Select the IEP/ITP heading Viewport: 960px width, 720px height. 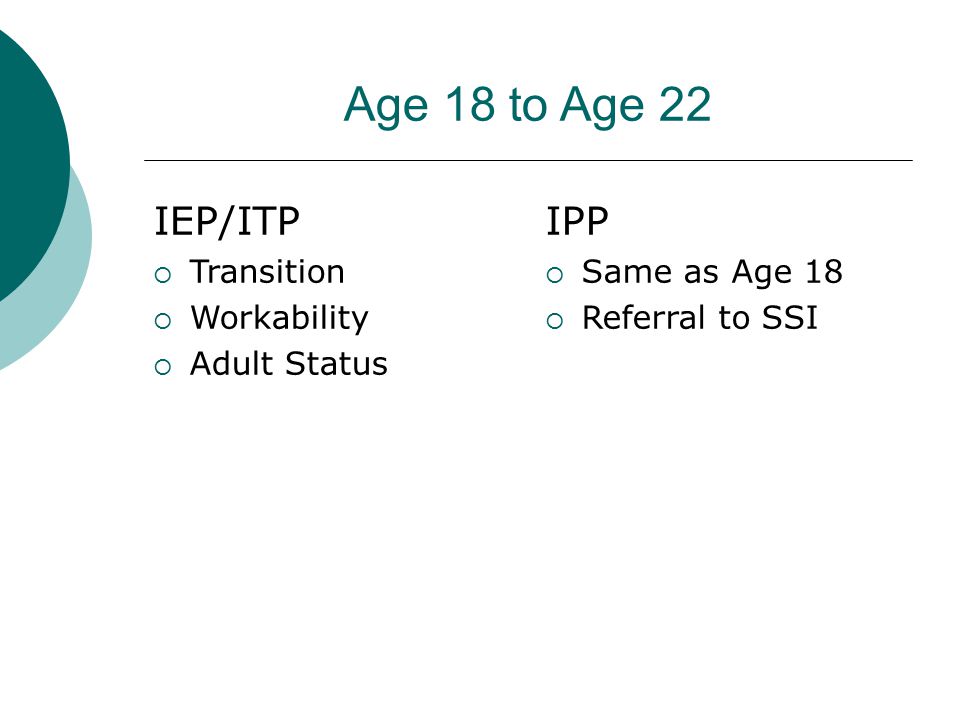[227, 222]
